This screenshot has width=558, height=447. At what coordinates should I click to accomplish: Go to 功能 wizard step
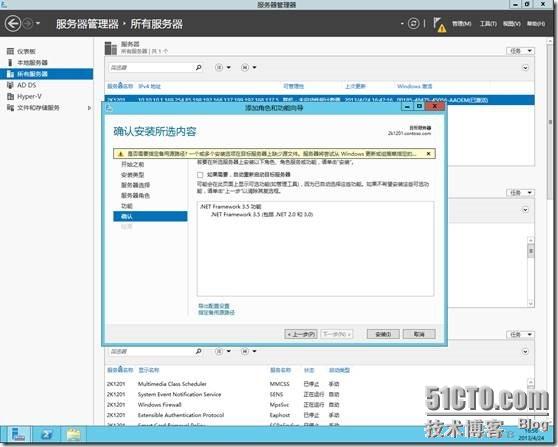click(127, 206)
